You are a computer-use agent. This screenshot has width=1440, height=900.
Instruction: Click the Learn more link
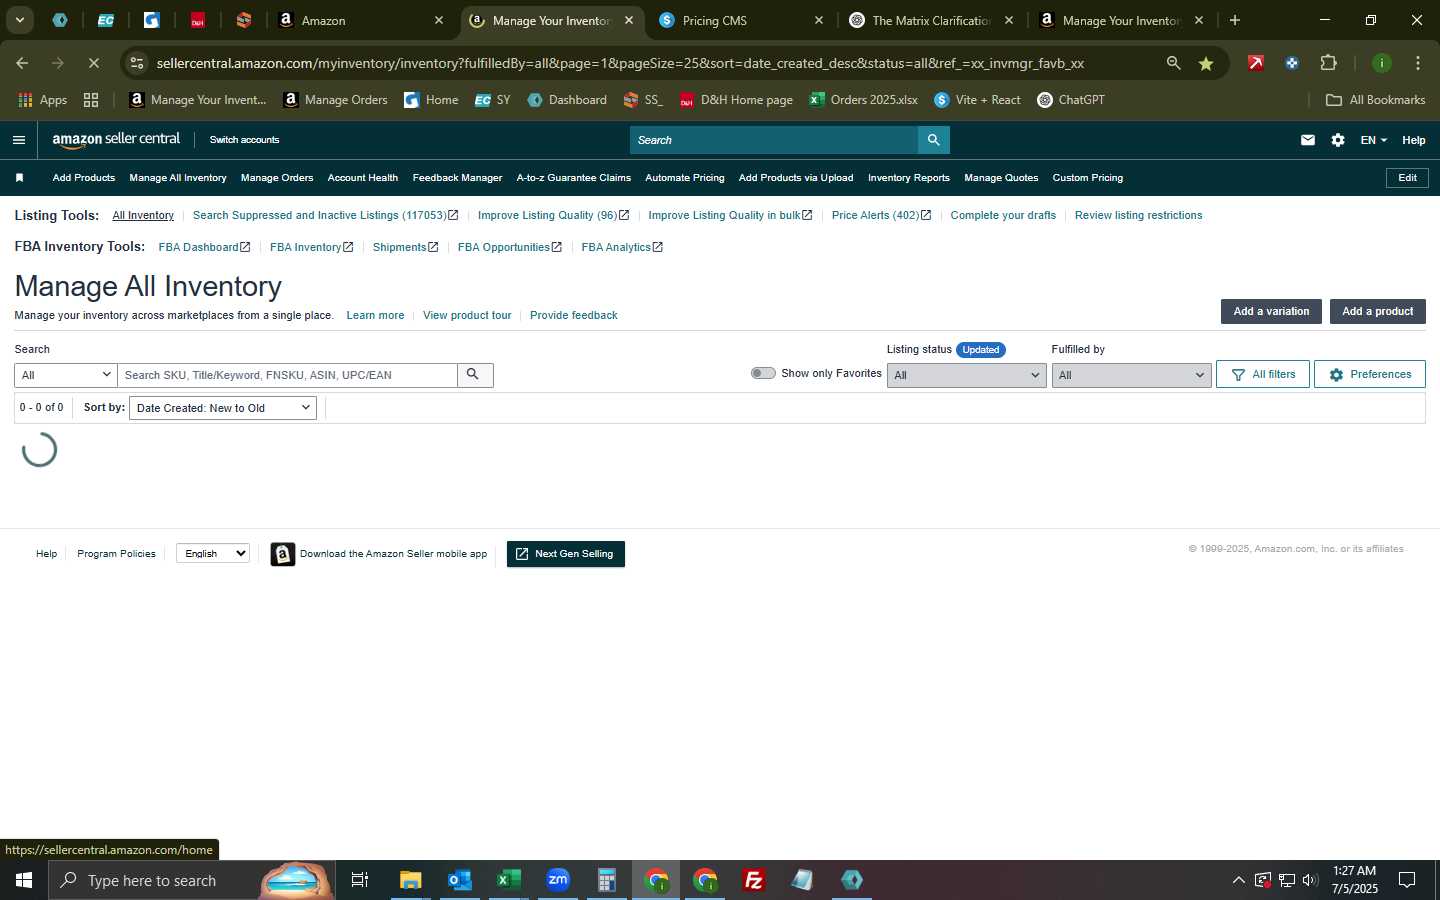pos(375,315)
